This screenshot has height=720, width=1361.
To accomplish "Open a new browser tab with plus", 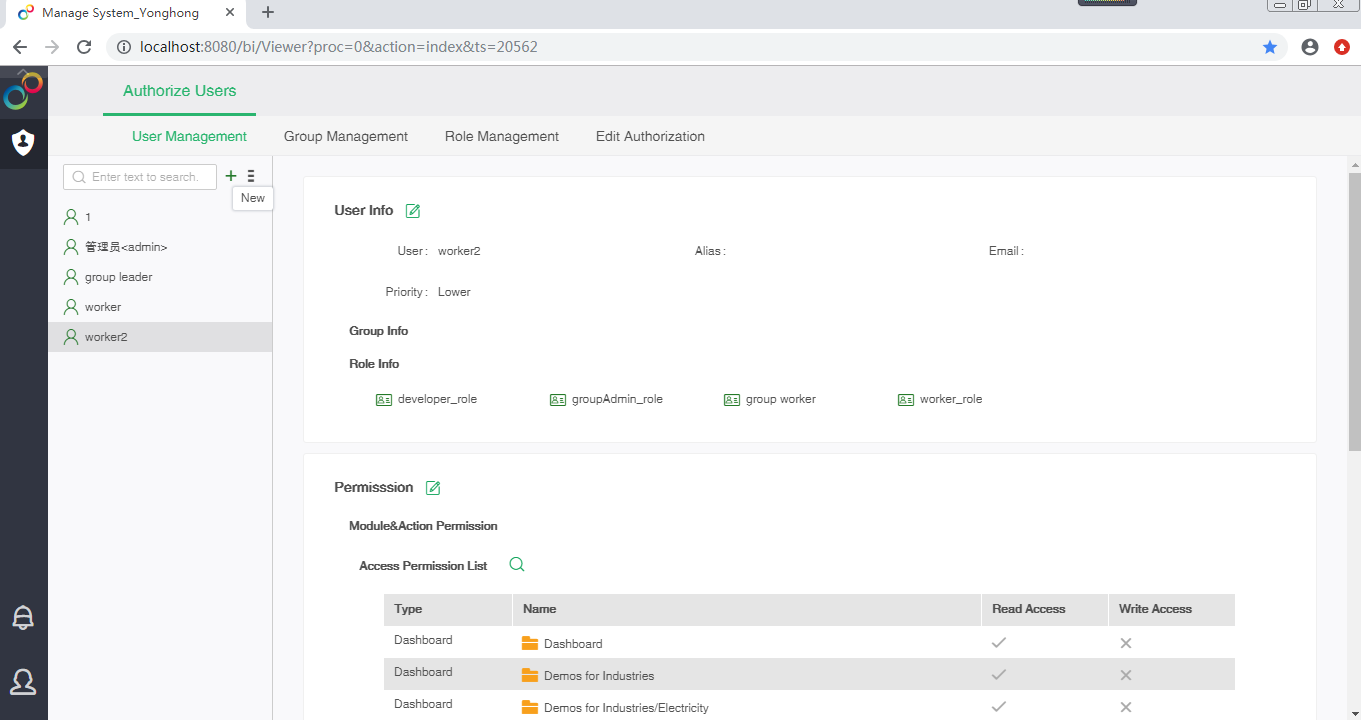I will point(268,12).
